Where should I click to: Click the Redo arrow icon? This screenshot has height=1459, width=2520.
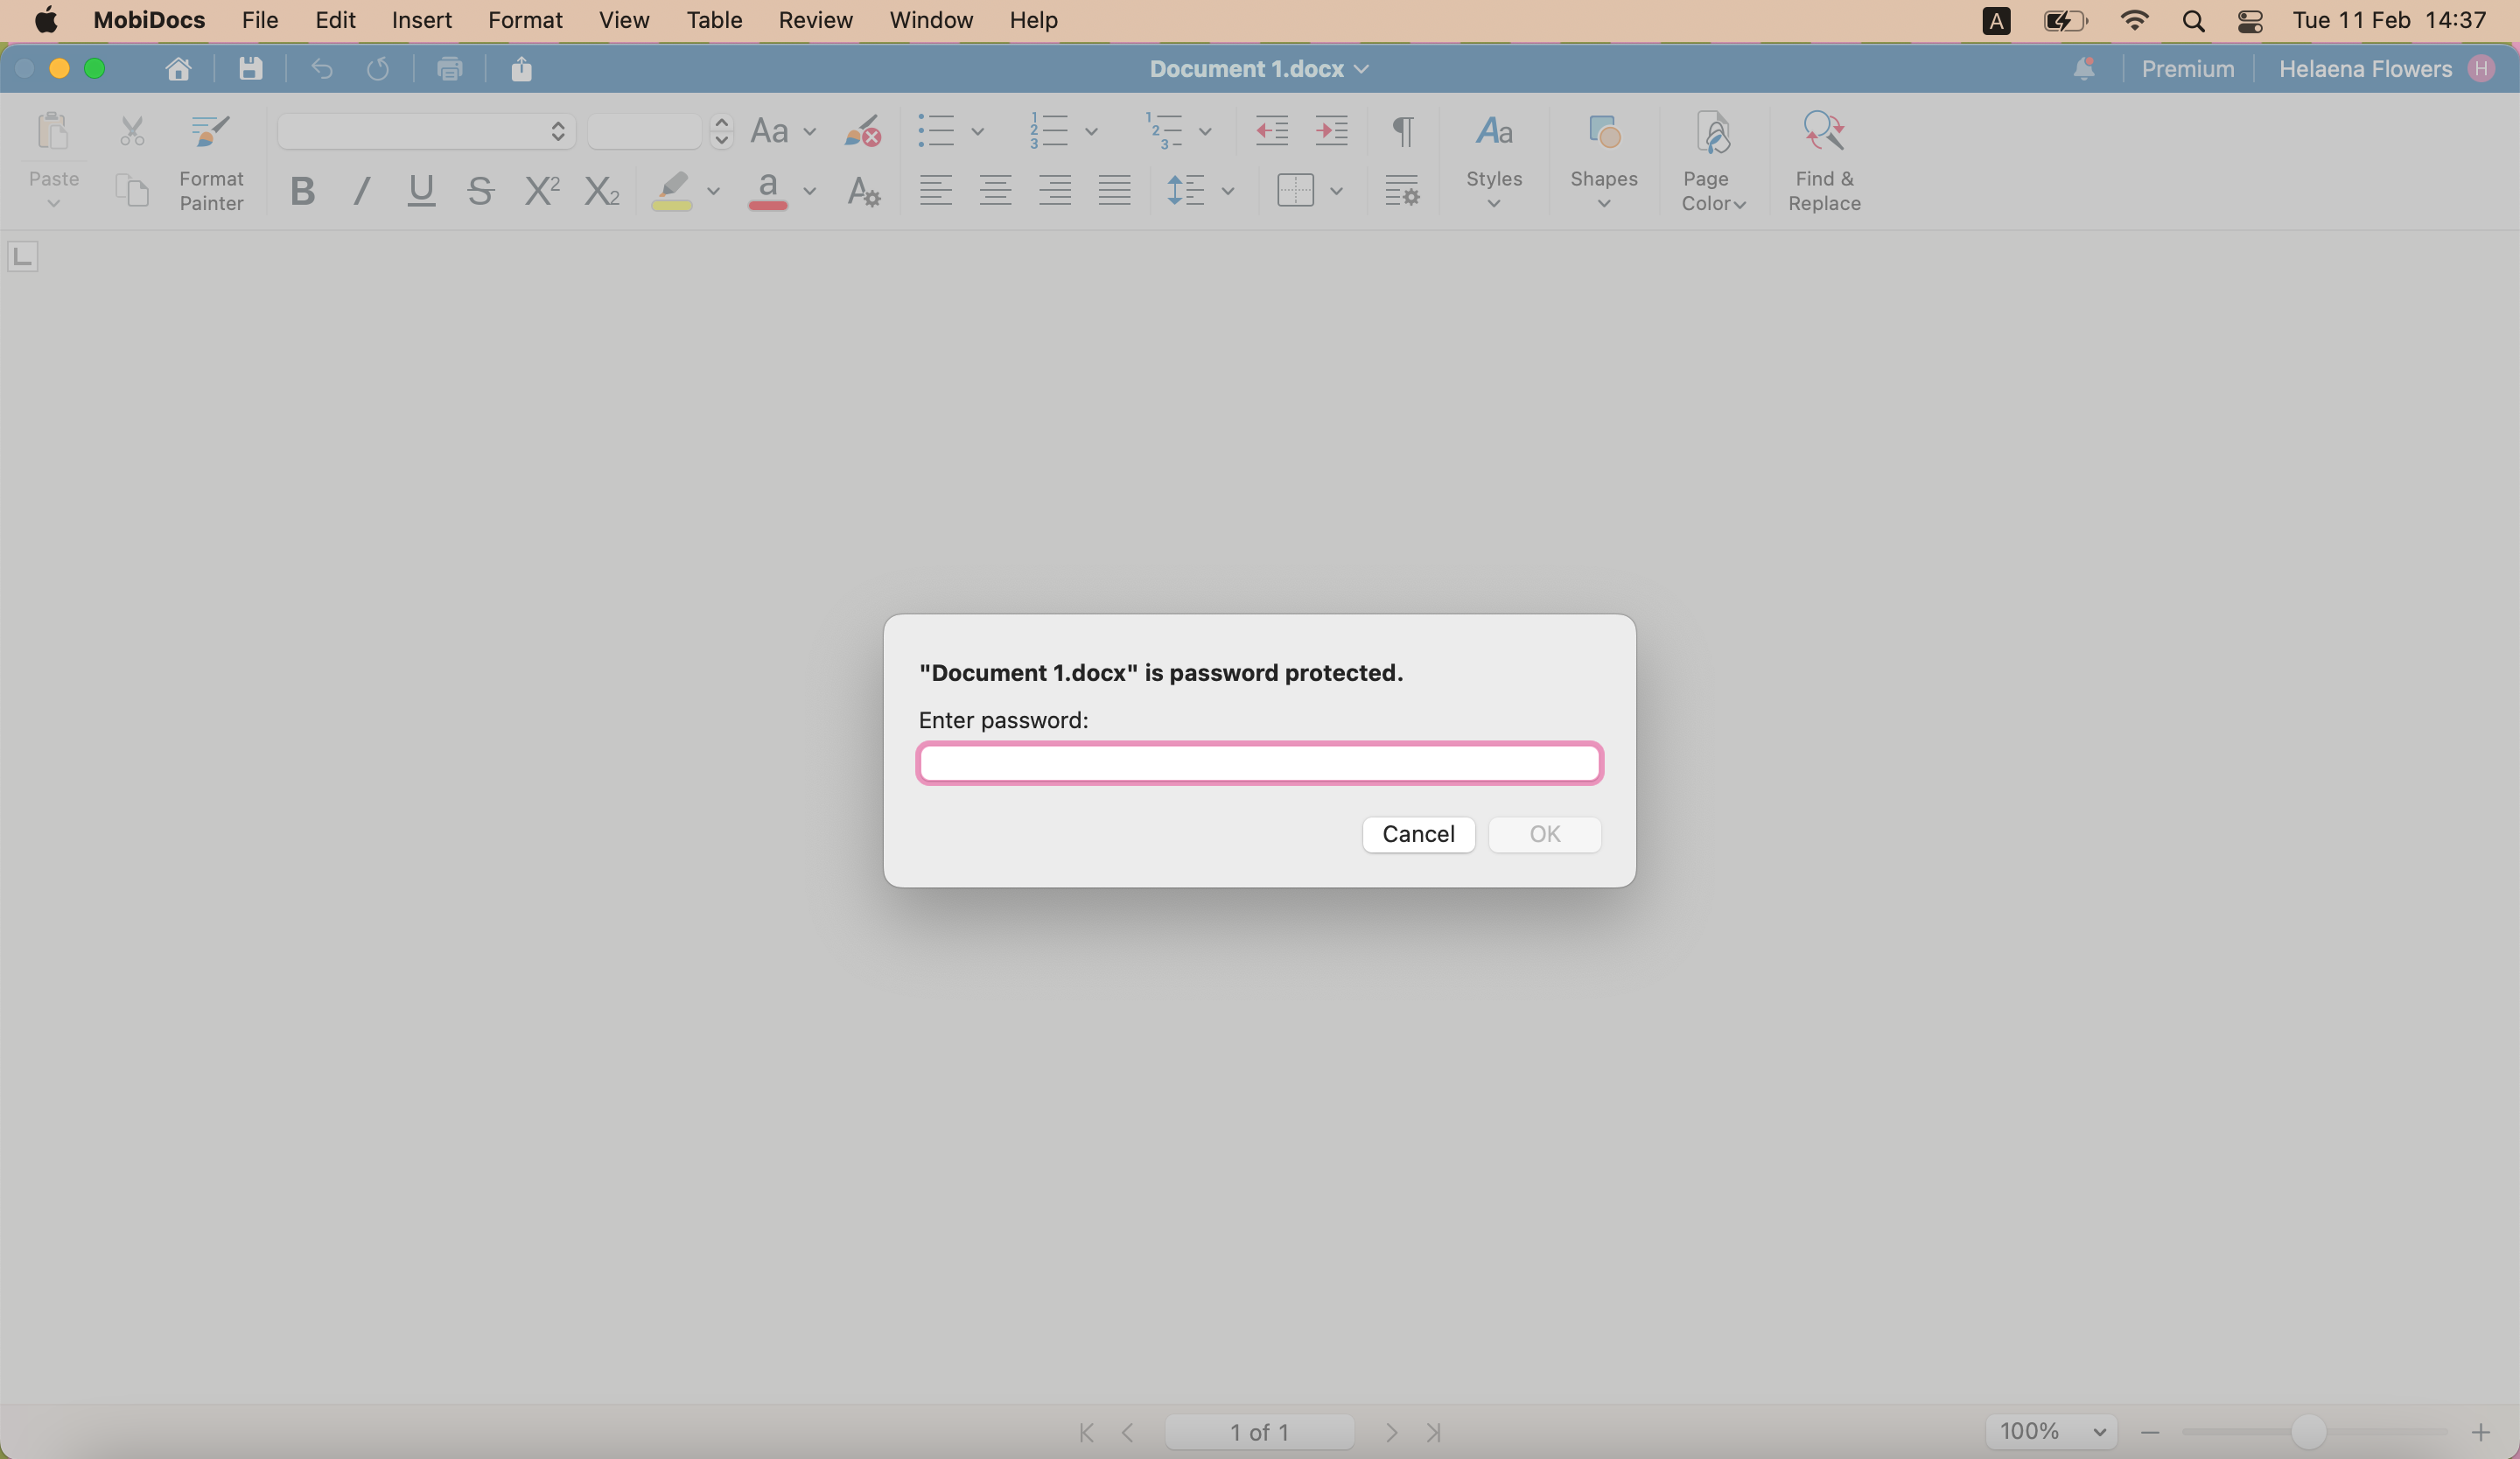point(378,68)
